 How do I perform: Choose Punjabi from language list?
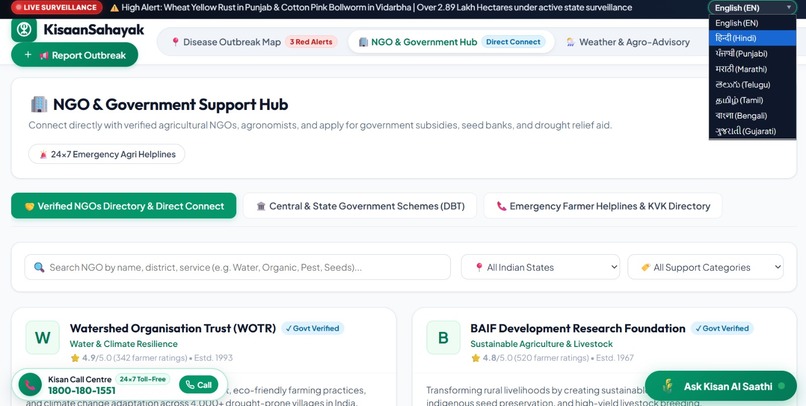coord(752,53)
